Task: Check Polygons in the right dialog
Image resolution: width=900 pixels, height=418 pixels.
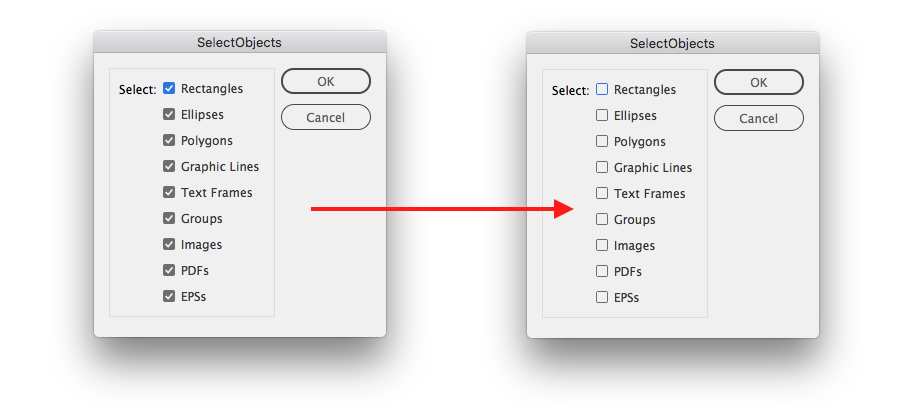Action: (602, 141)
